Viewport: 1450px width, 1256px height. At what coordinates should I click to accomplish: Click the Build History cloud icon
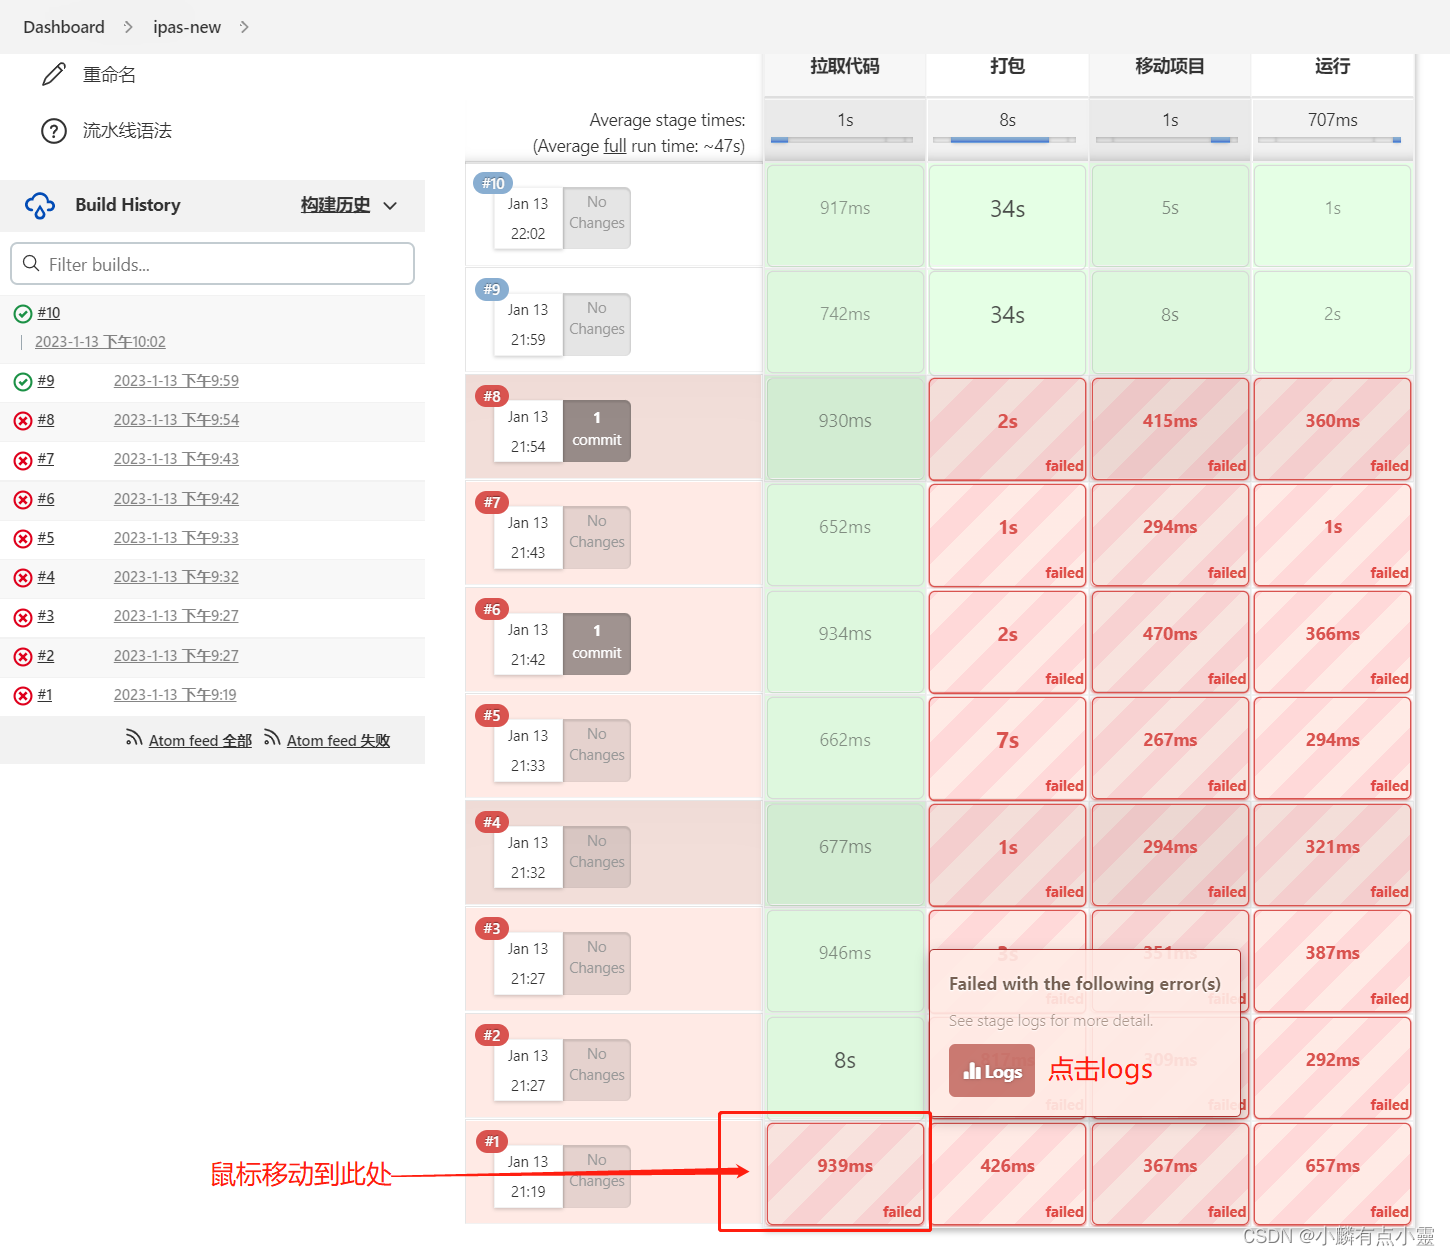coord(40,205)
